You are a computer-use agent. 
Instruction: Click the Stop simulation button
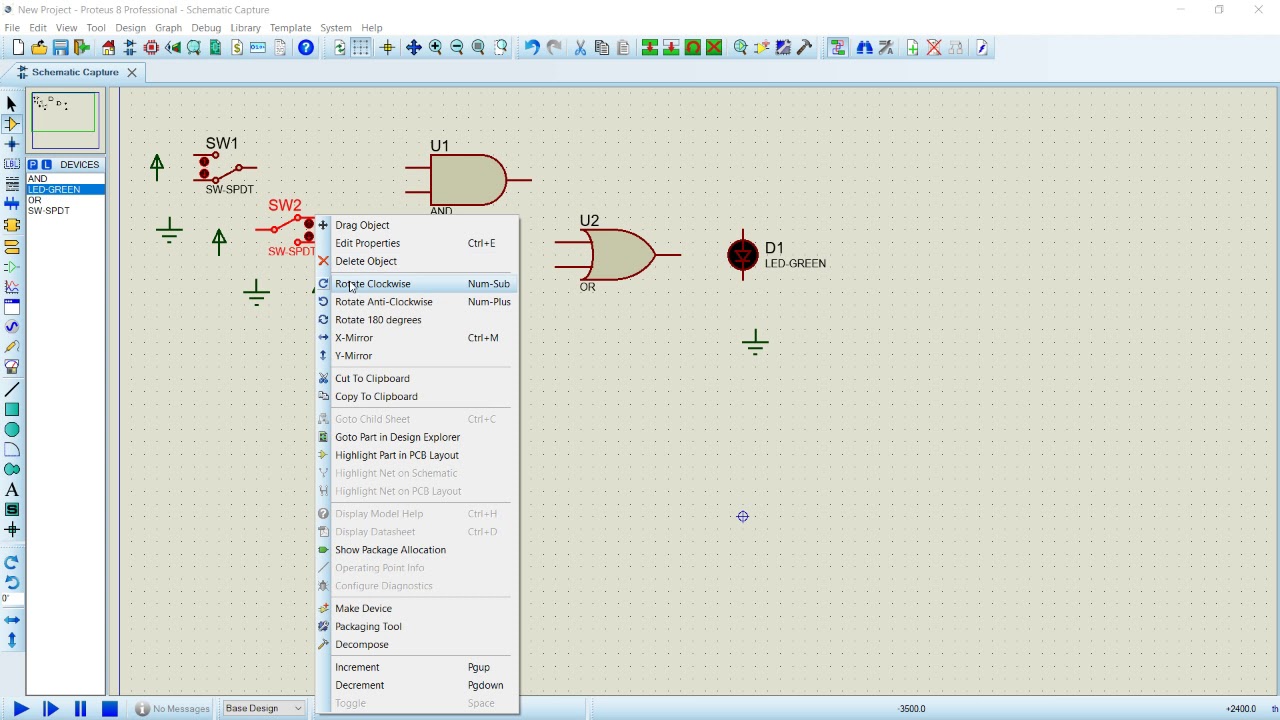(110, 709)
